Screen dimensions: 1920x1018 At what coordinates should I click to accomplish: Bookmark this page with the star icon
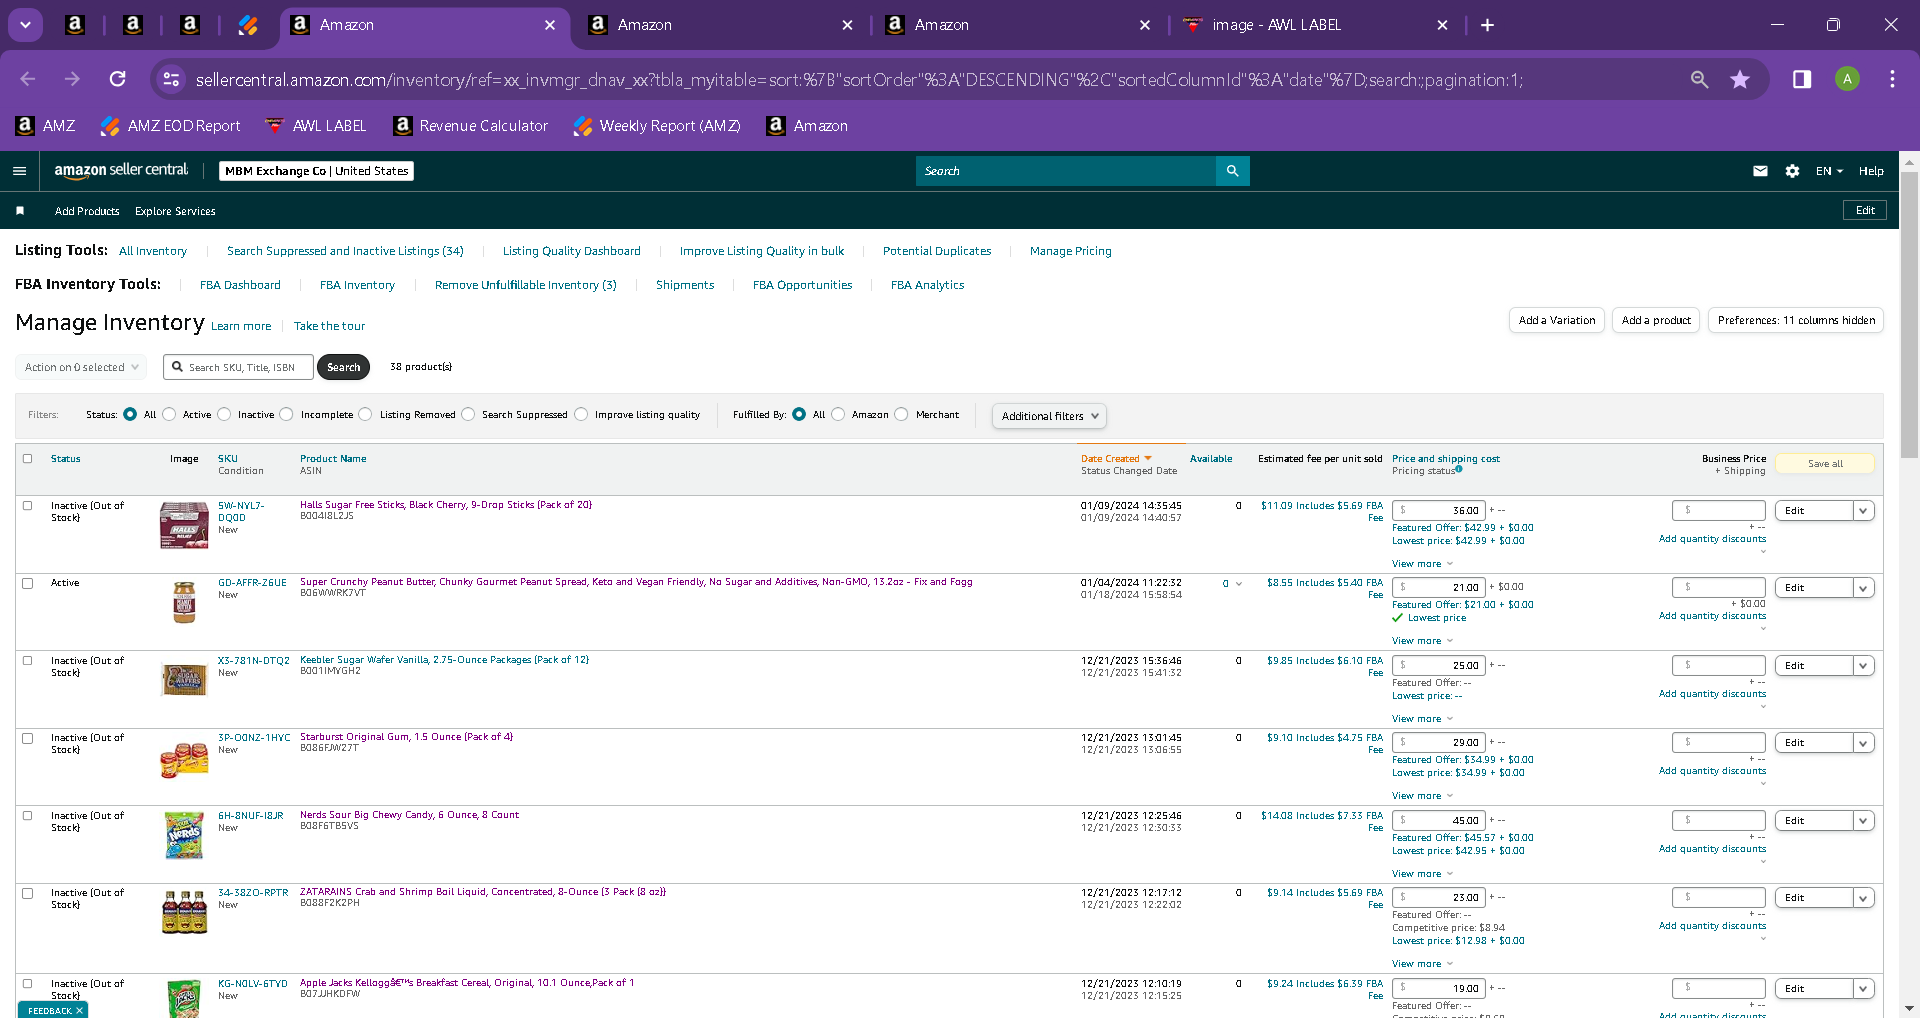pyautogui.click(x=1740, y=79)
